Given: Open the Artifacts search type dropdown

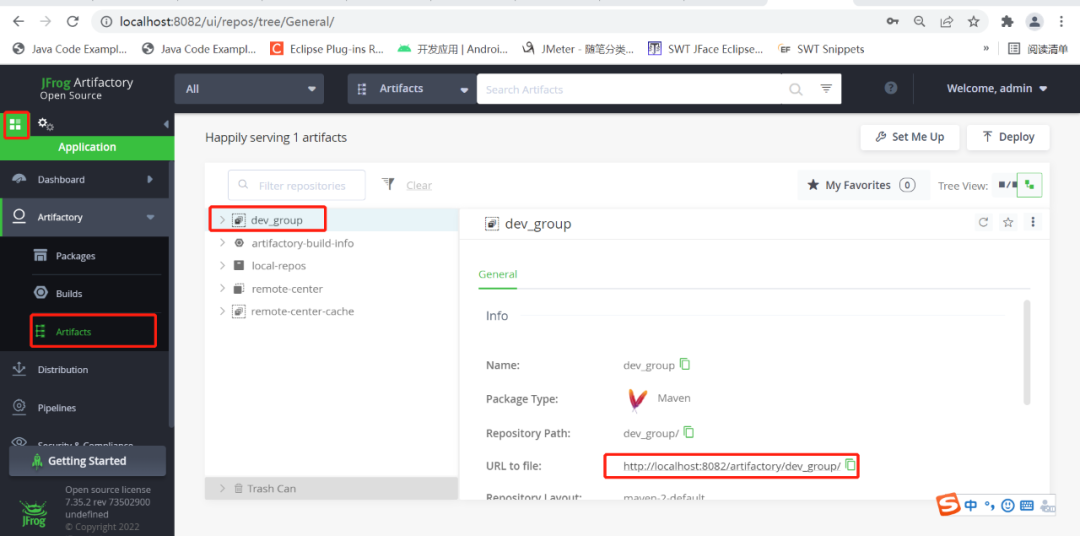Looking at the screenshot, I should [x=411, y=89].
